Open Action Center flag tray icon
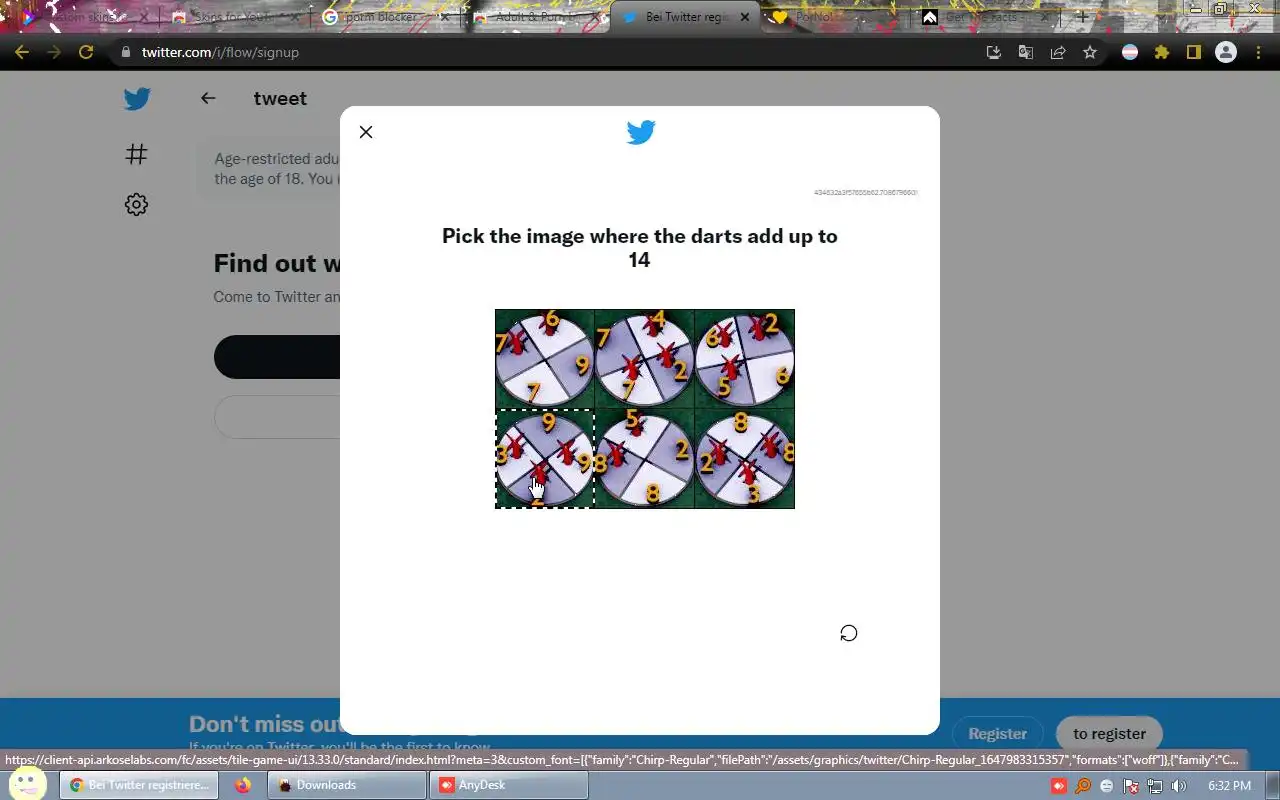 click(x=1131, y=786)
